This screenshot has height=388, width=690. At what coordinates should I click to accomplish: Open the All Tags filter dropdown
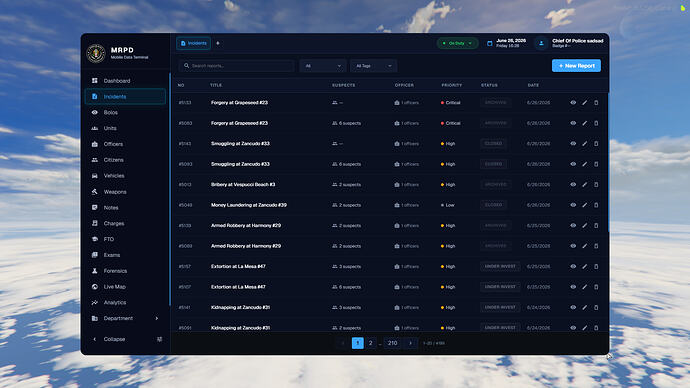point(374,66)
